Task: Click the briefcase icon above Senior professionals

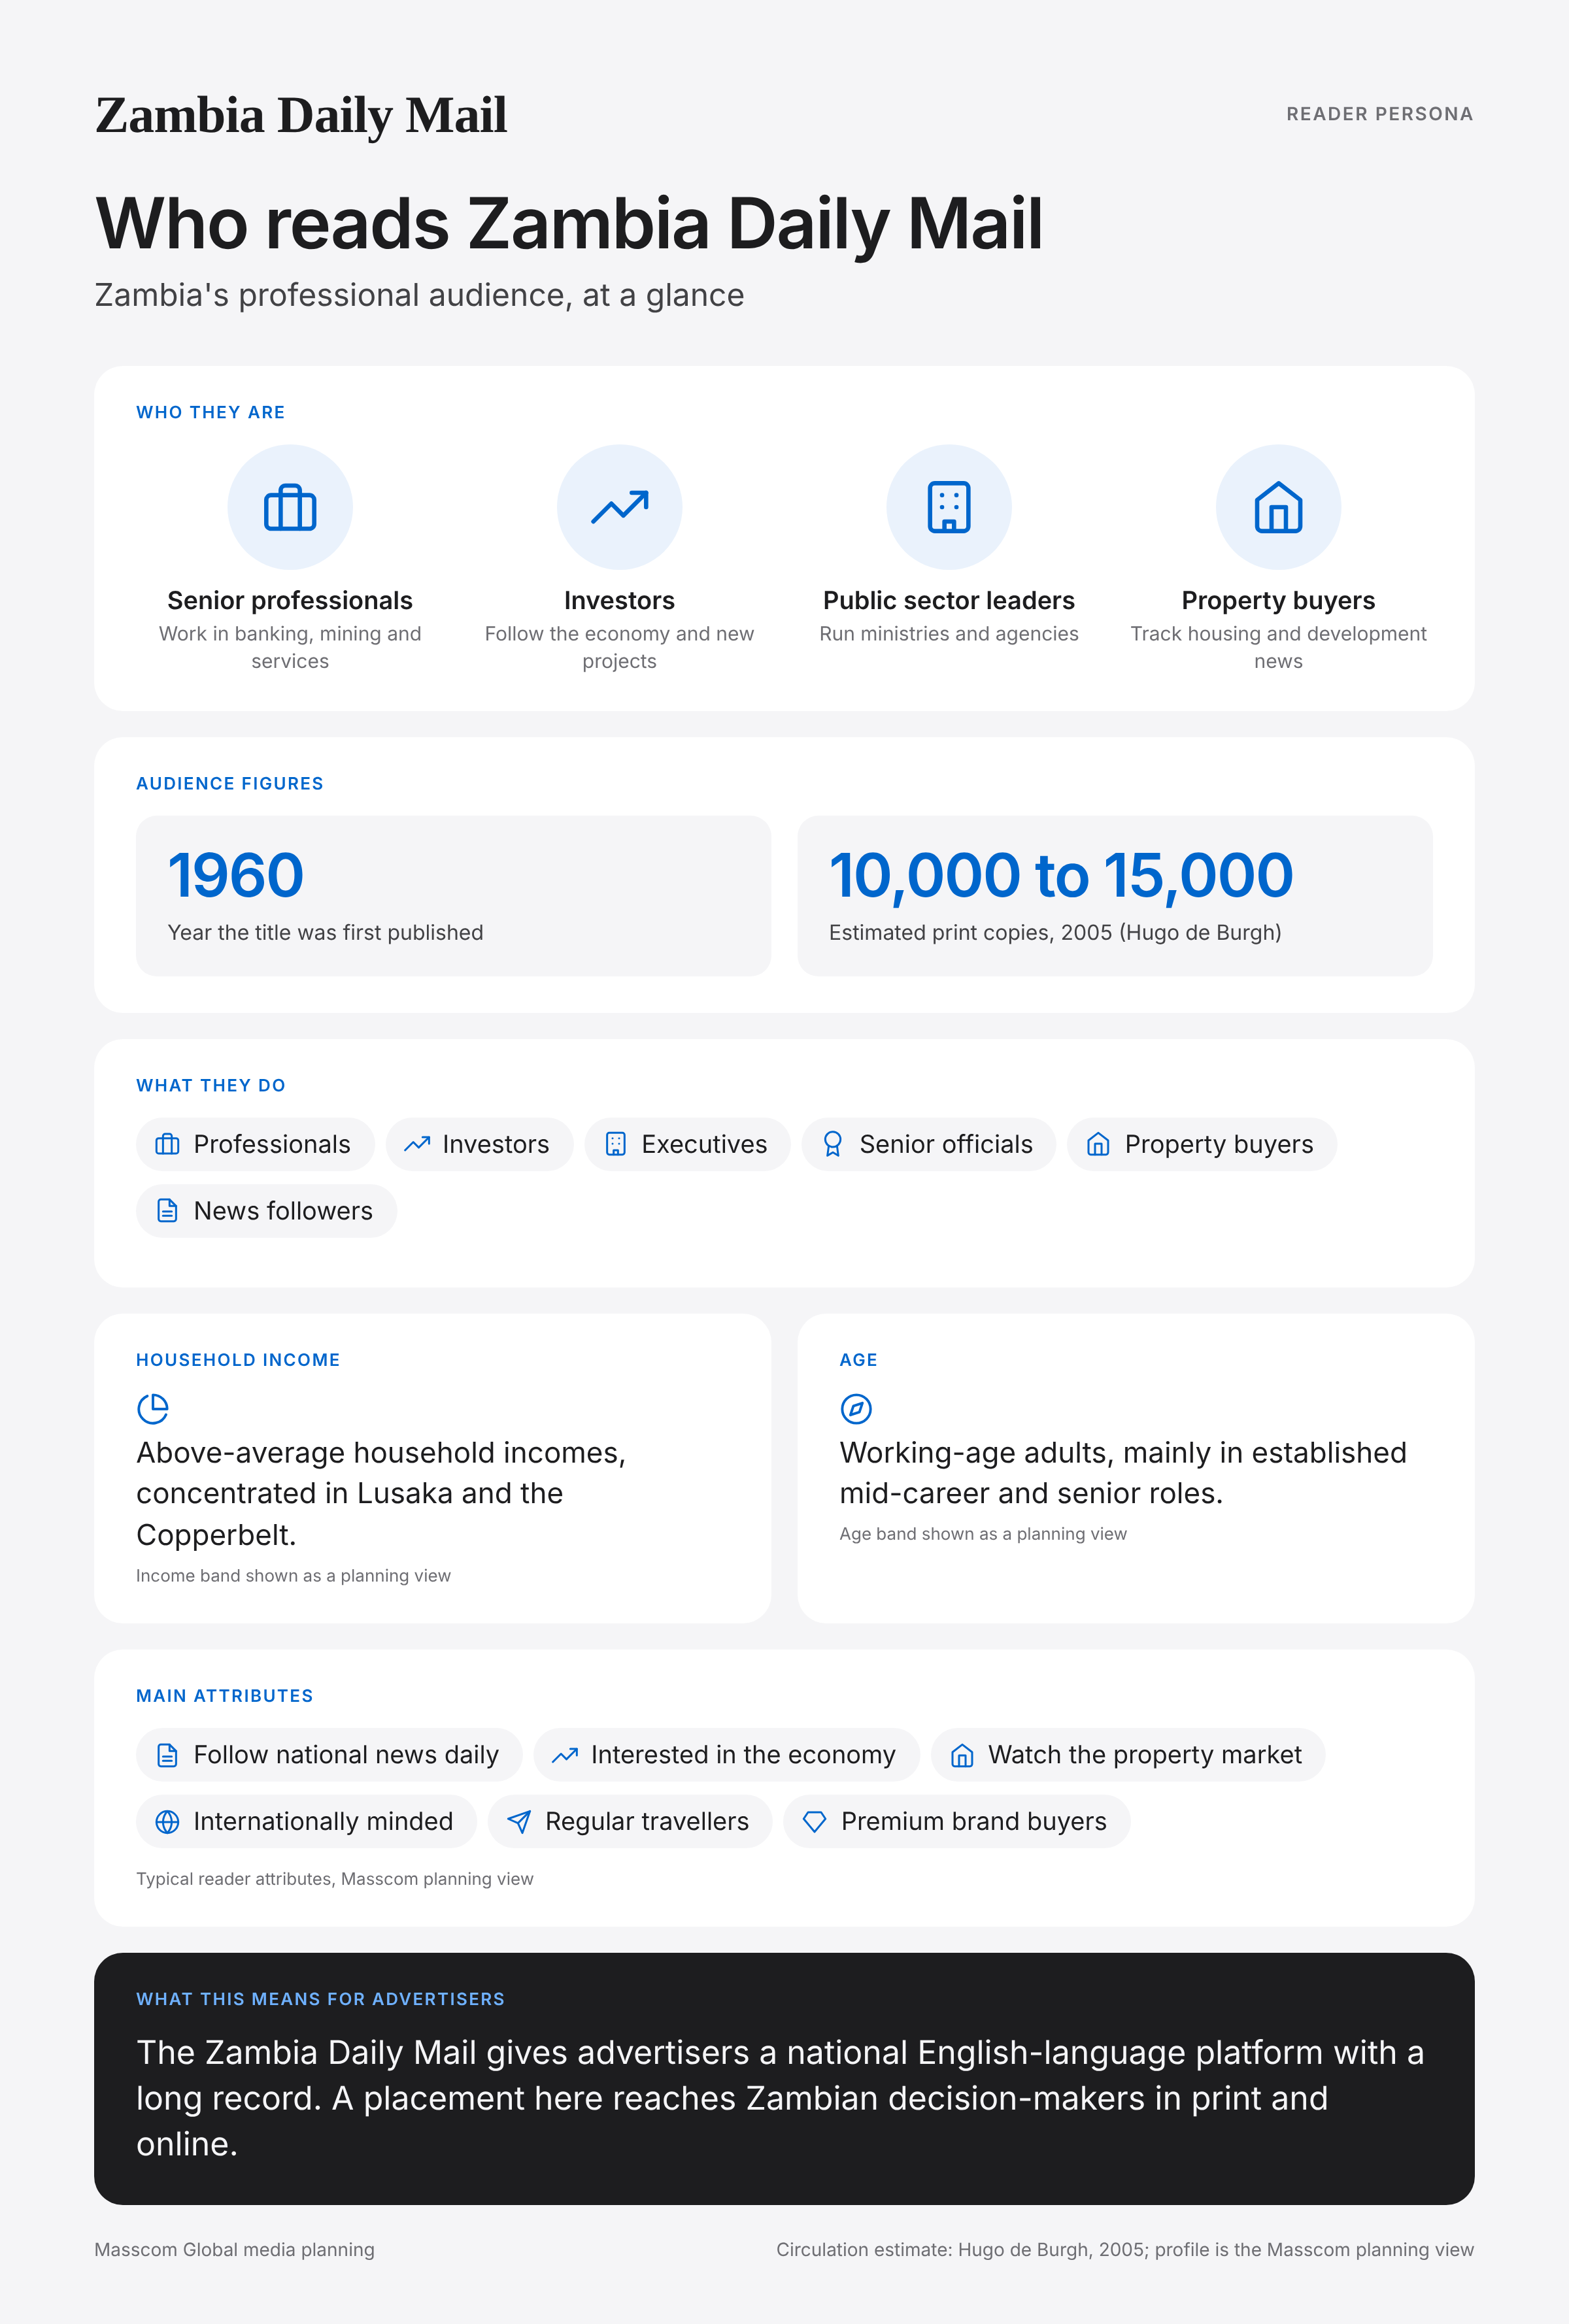Action: pyautogui.click(x=290, y=507)
